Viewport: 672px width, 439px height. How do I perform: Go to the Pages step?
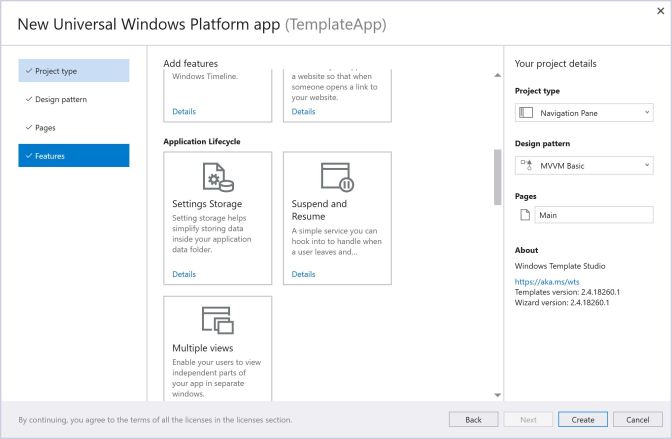(x=74, y=127)
